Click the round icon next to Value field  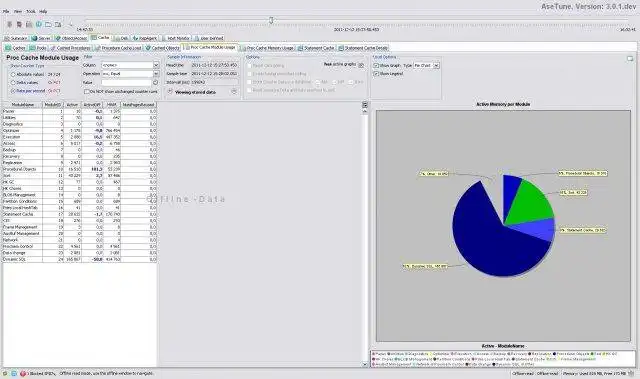point(156,82)
